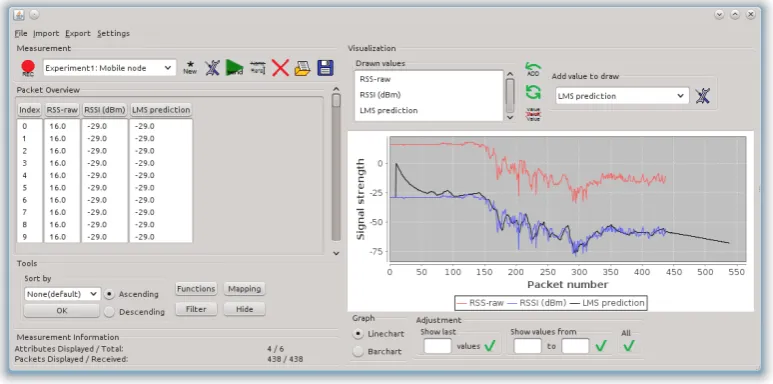Click the Show values from start field
Viewport: 773px width, 384px height.
tap(527, 346)
